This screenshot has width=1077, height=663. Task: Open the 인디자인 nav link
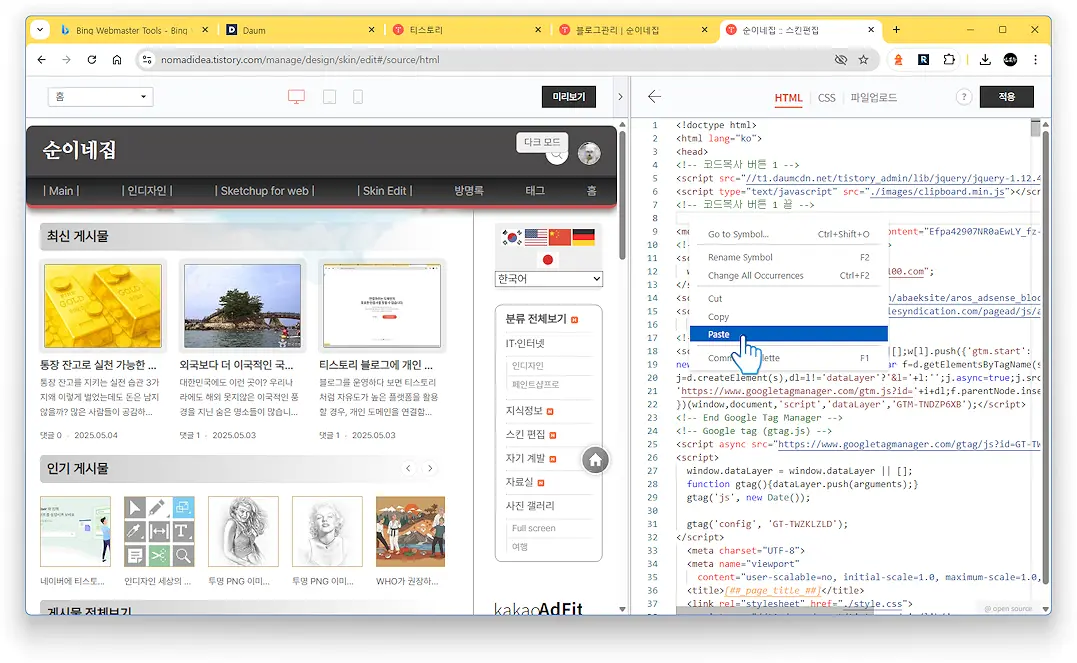point(146,191)
